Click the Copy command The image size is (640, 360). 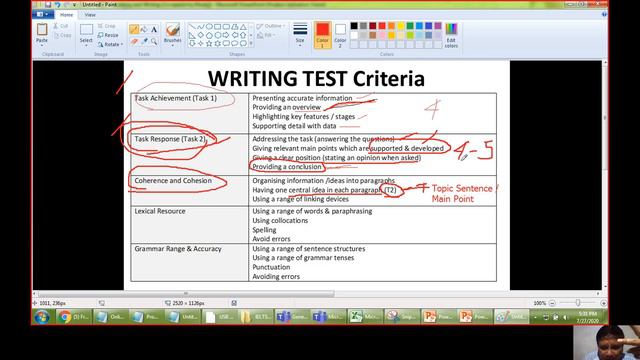point(62,36)
